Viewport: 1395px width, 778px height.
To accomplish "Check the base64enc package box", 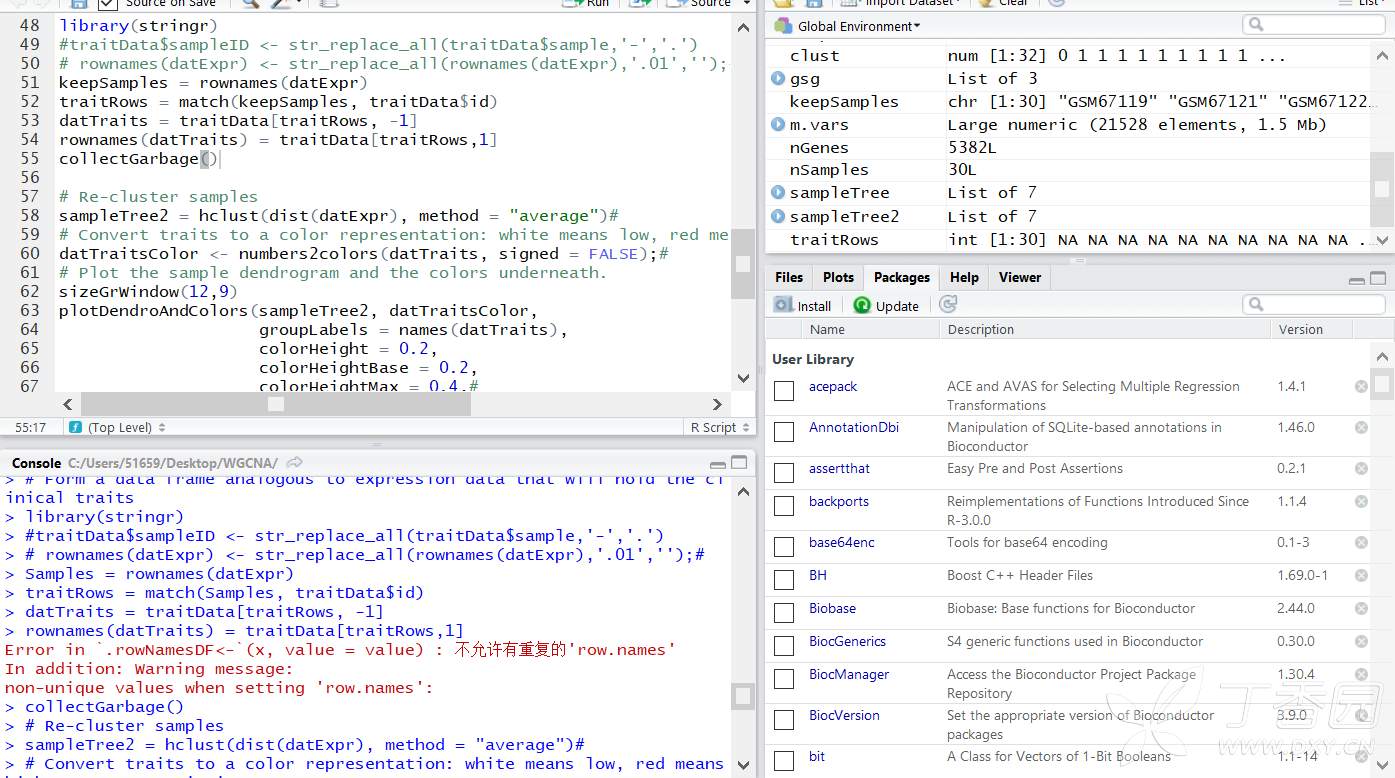I will point(784,547).
